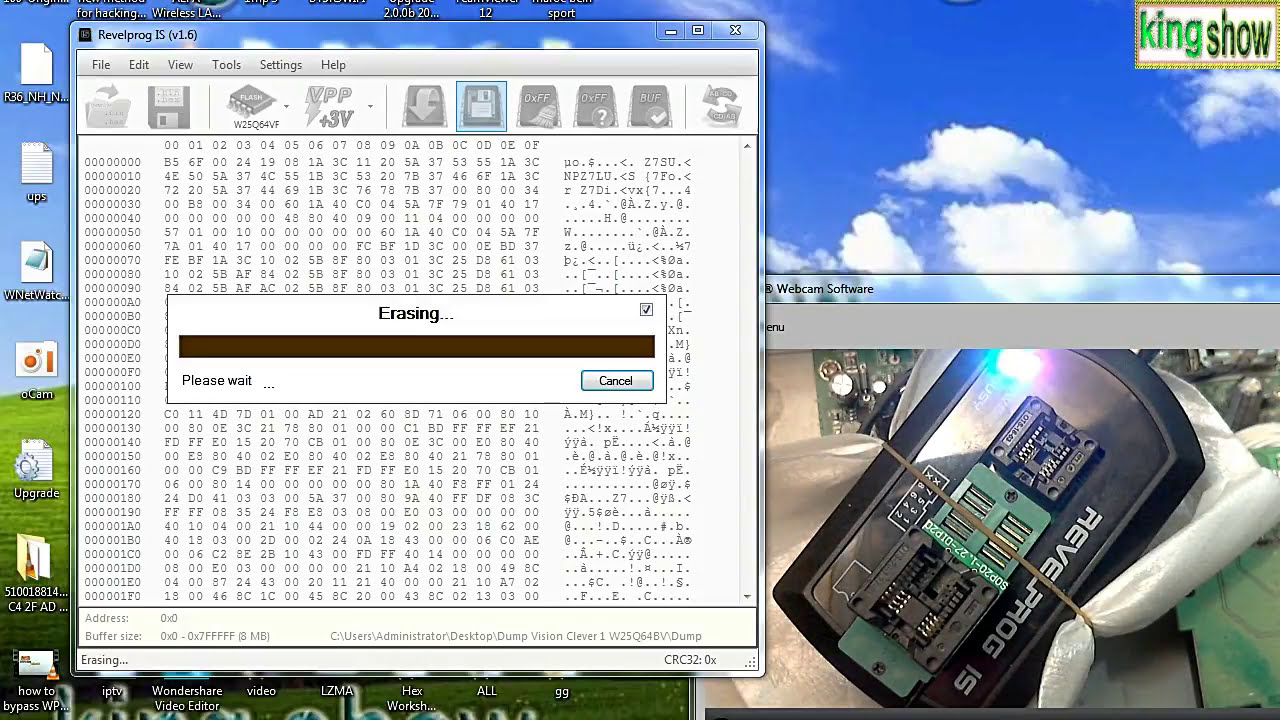Click the Revelprog IS title bar app icon

[86, 35]
